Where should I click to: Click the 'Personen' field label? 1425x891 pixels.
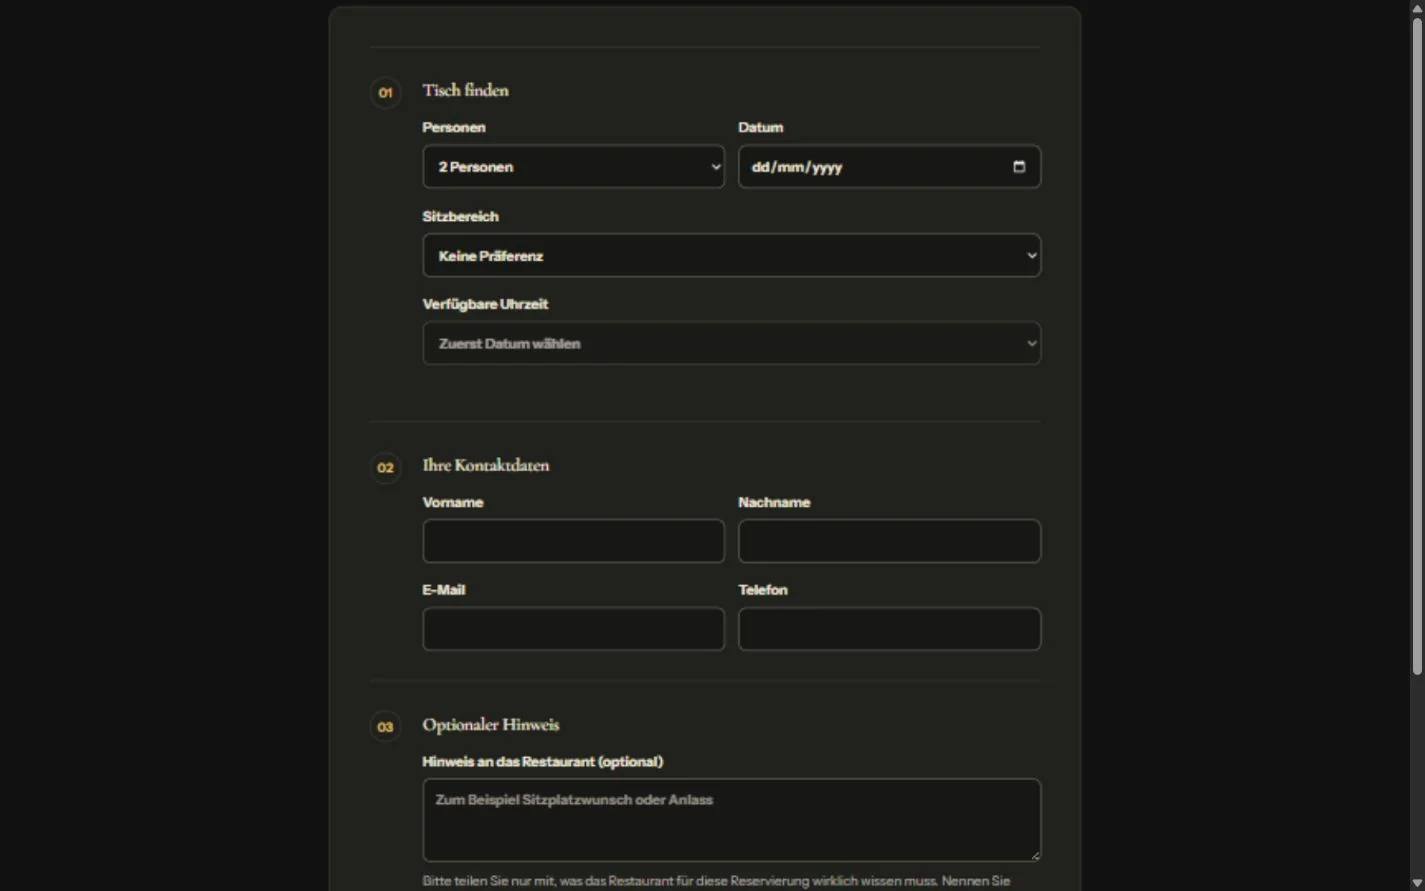454,127
